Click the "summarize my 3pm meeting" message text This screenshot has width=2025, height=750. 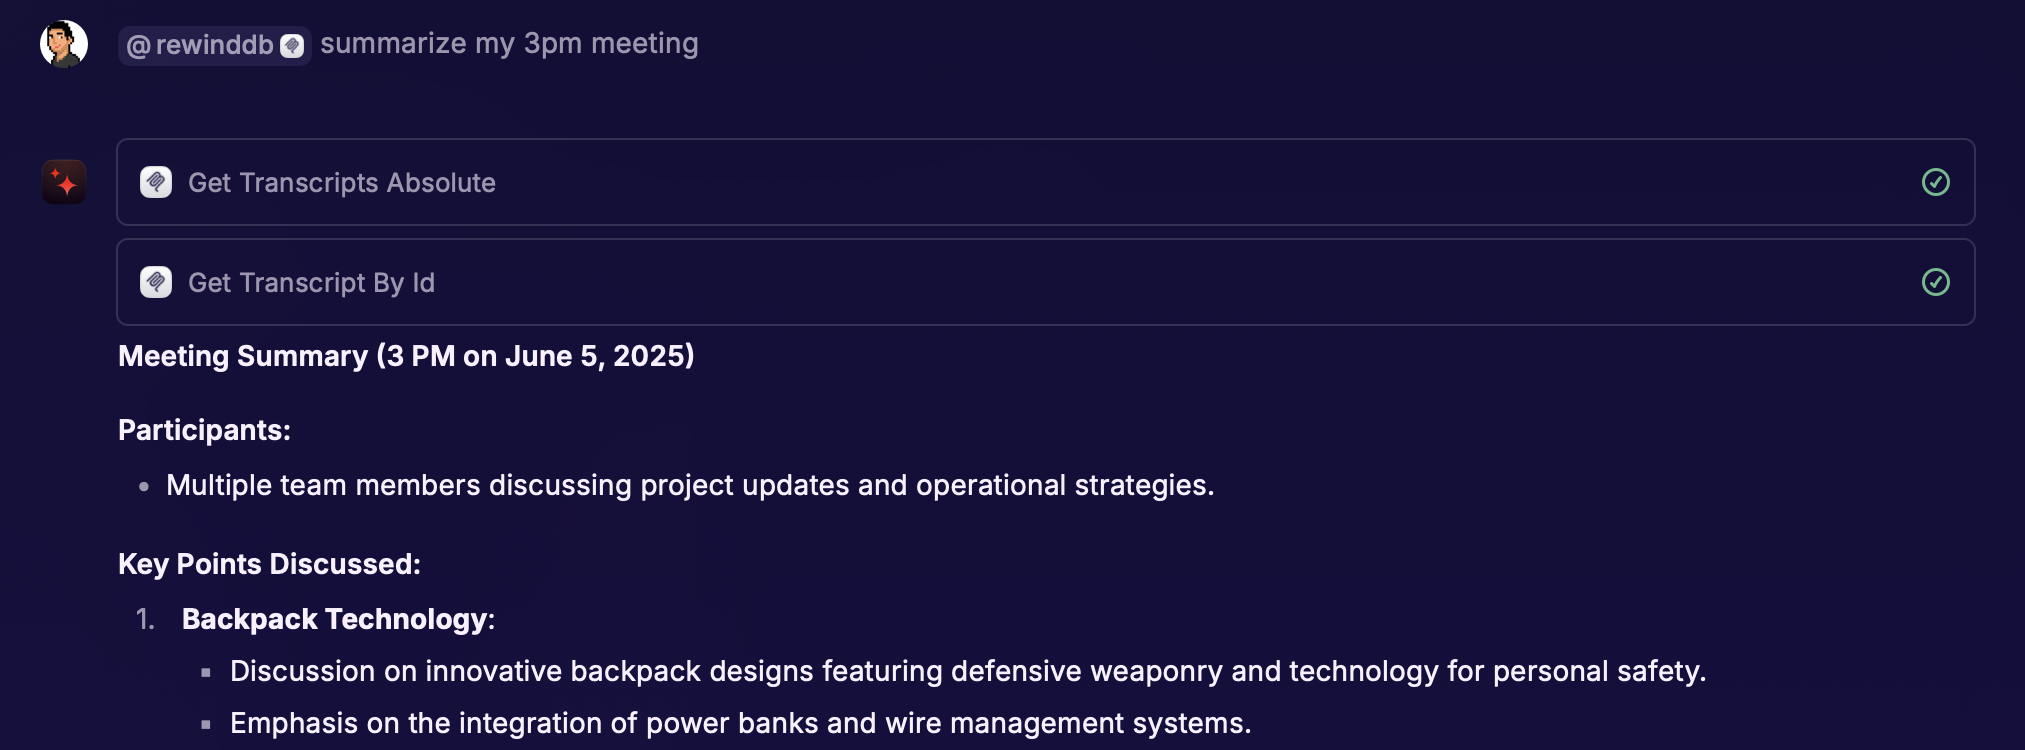509,44
